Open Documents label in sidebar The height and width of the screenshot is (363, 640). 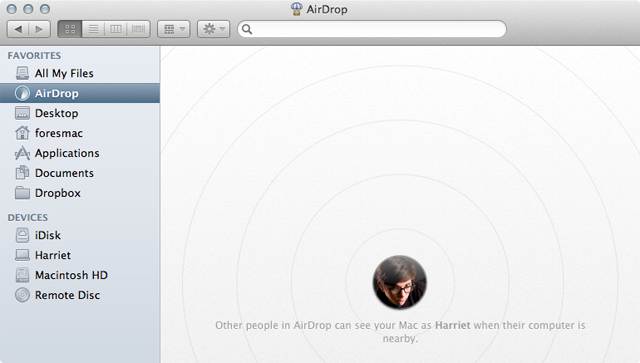pos(64,173)
